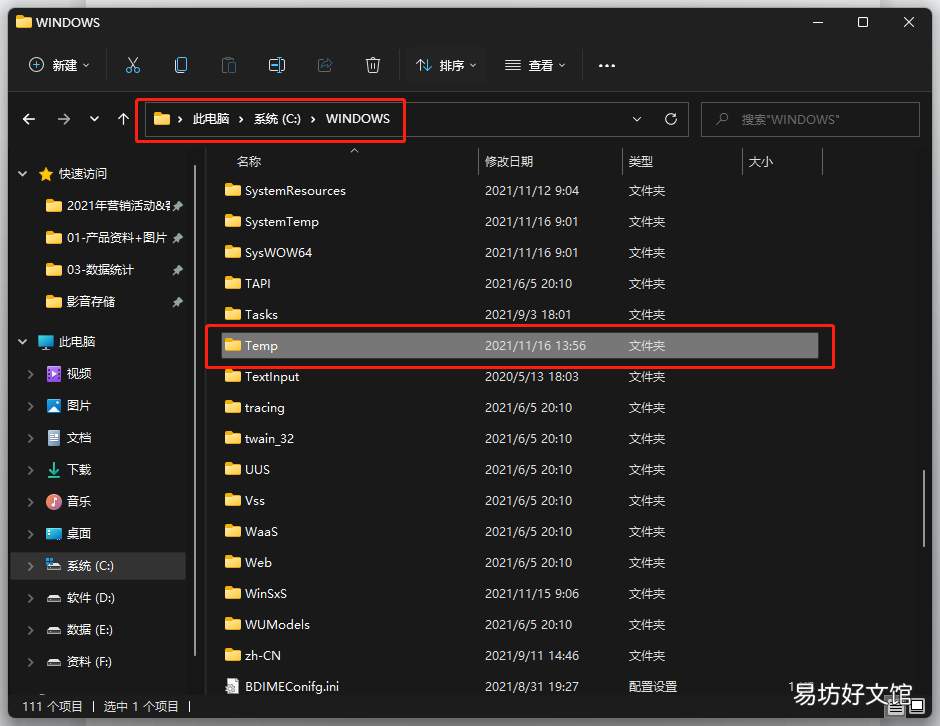Go back with the left arrow
The width and height of the screenshot is (940, 726).
(29, 119)
